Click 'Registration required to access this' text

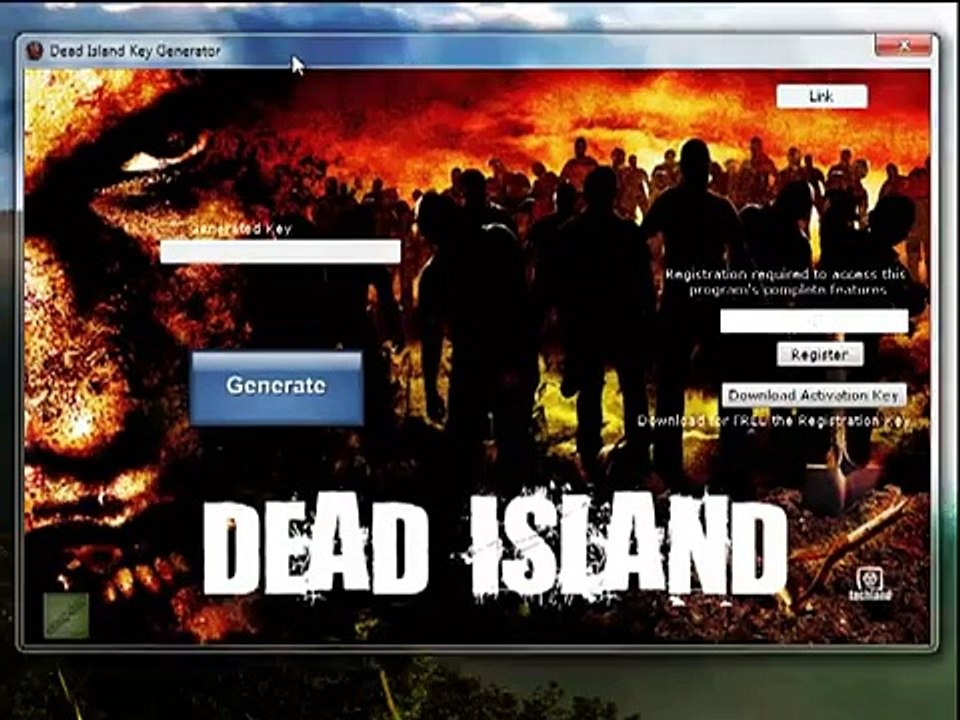point(786,274)
